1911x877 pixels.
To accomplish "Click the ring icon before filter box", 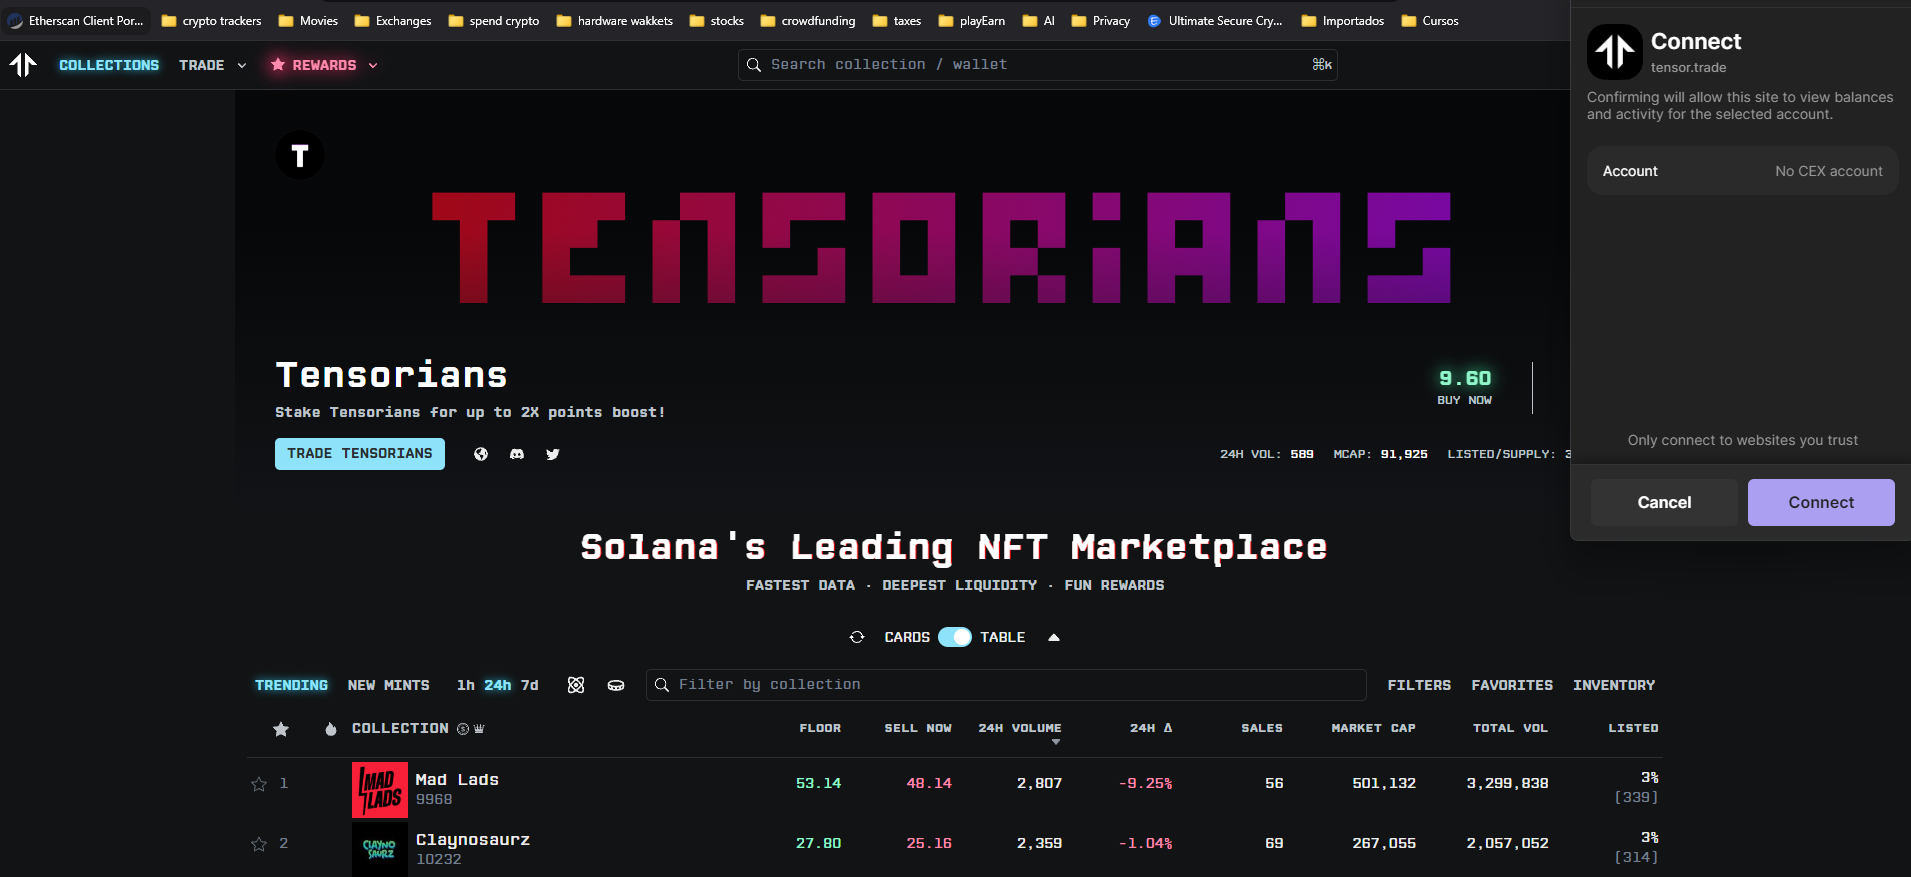I will tap(616, 685).
